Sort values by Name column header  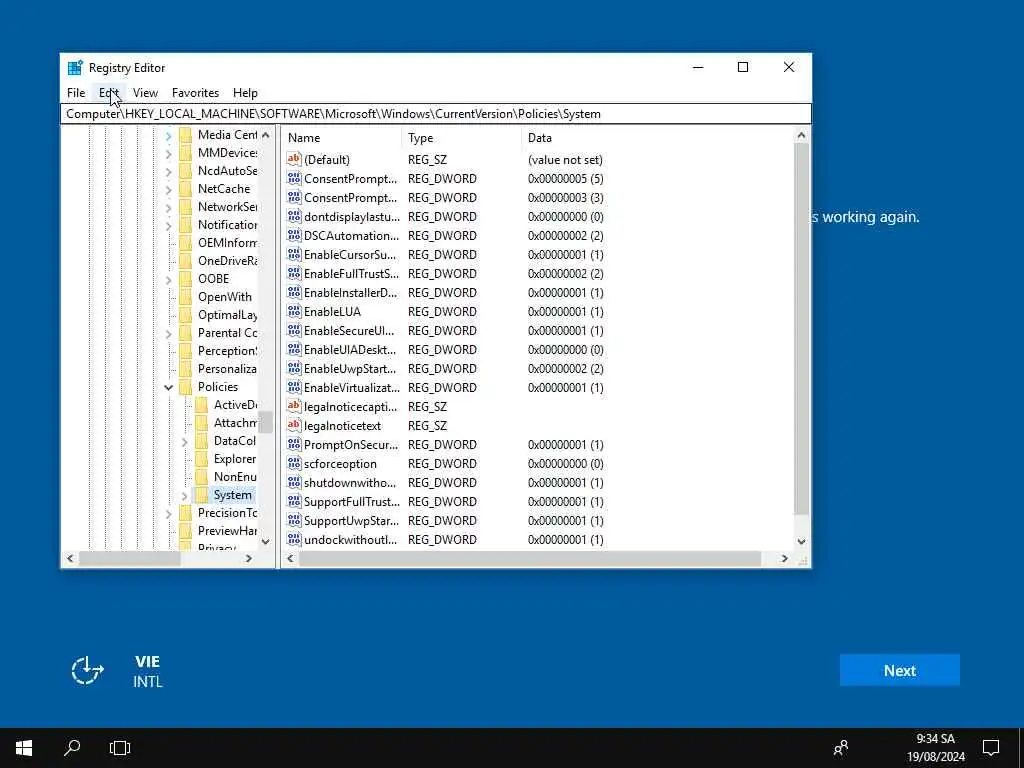tap(343, 138)
